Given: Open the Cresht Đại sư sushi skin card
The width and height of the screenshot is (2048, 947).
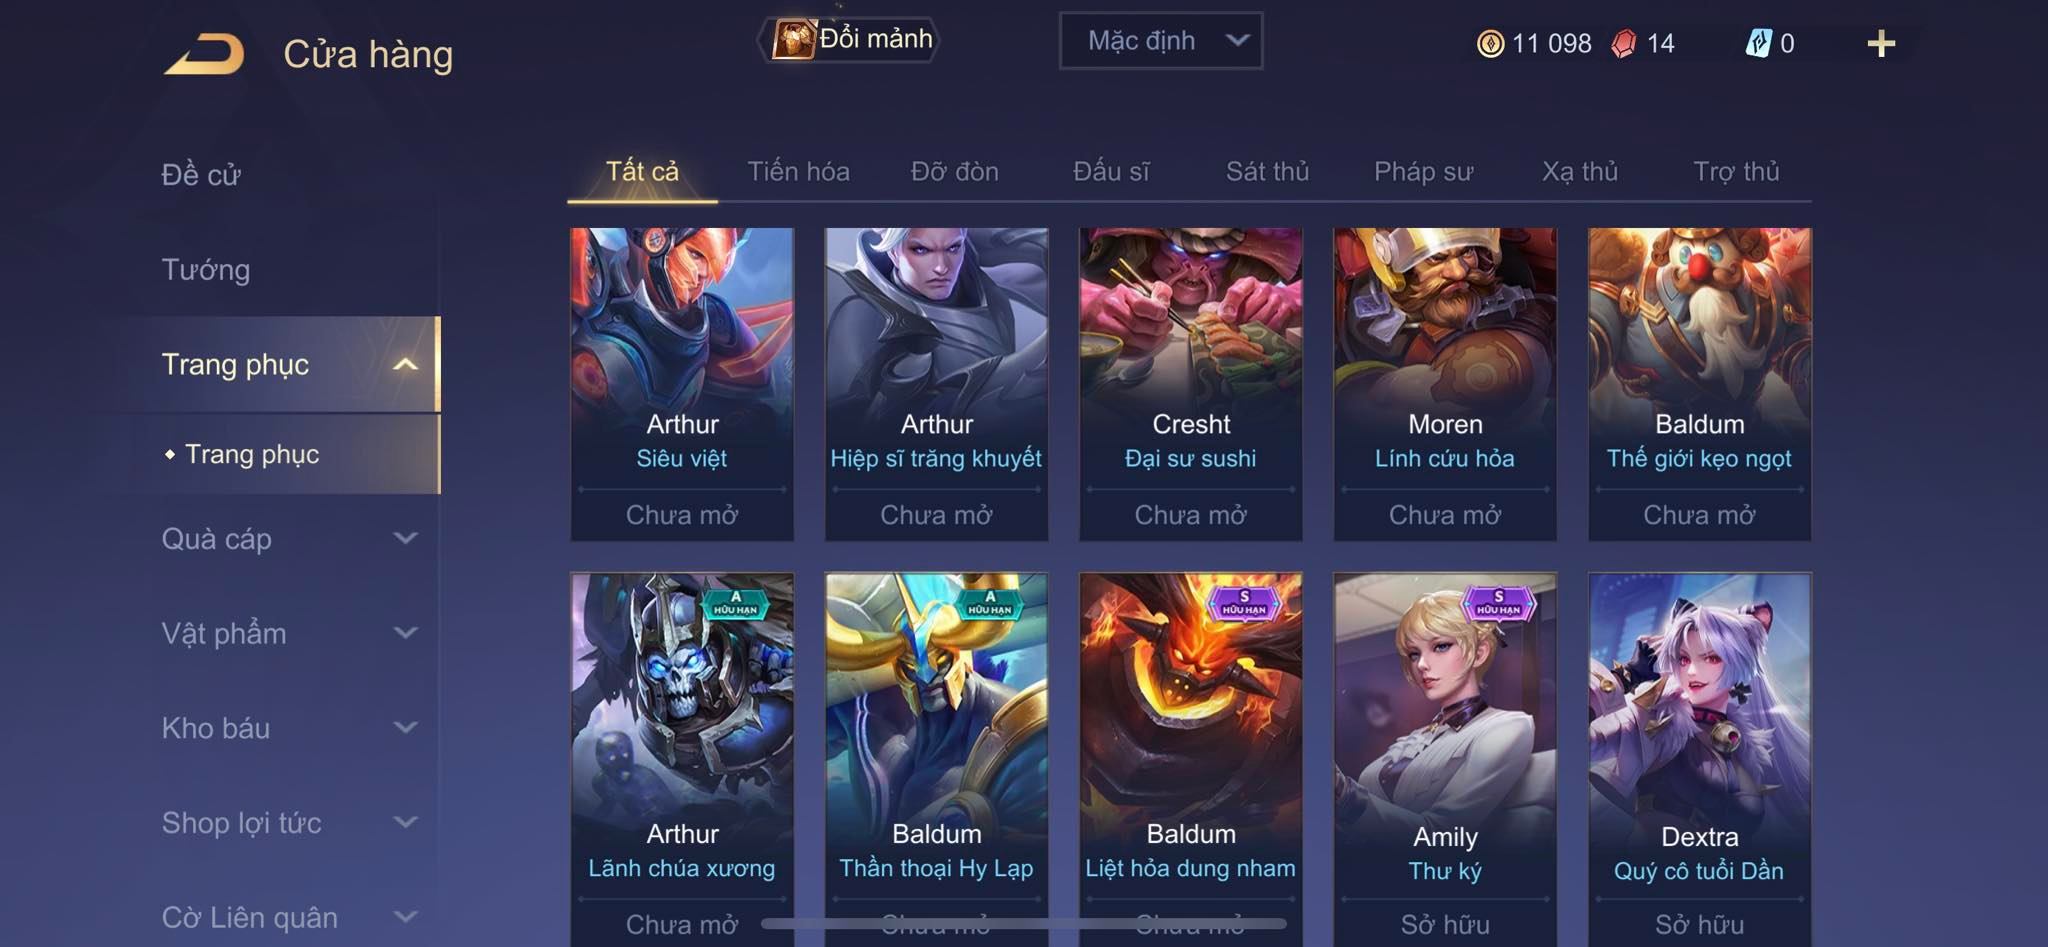Looking at the screenshot, I should (x=1190, y=384).
